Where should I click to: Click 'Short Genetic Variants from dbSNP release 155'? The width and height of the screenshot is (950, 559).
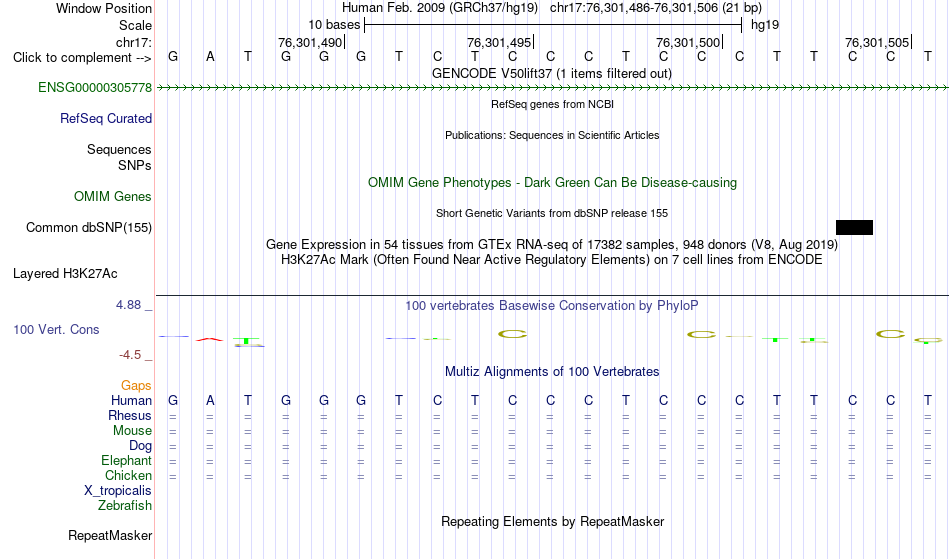(552, 213)
